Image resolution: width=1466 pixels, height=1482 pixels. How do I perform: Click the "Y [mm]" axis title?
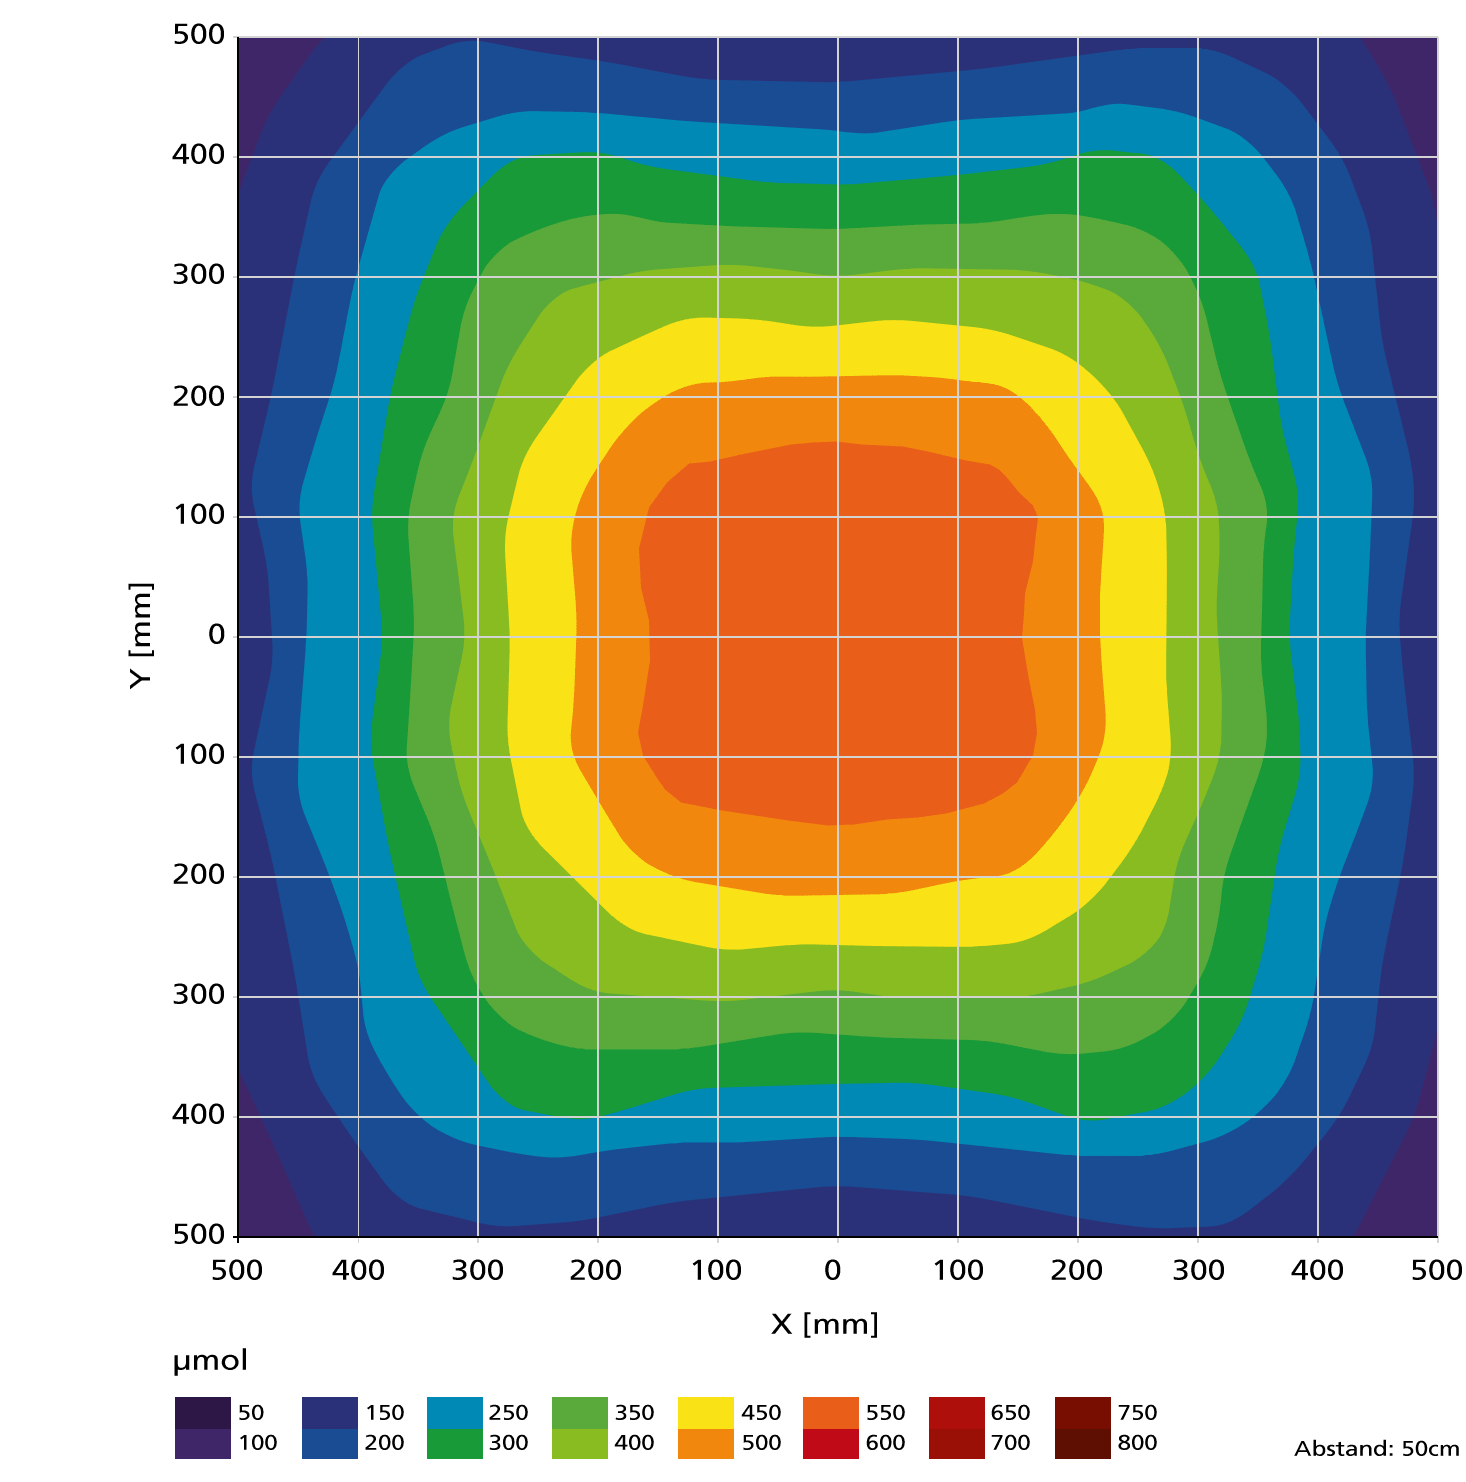[142, 636]
